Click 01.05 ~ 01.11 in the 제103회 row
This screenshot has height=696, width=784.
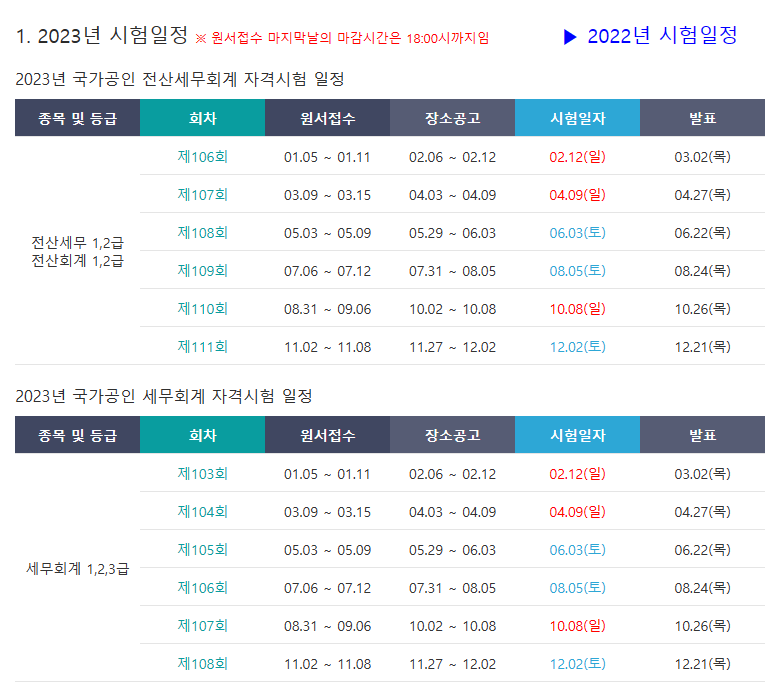(x=328, y=474)
